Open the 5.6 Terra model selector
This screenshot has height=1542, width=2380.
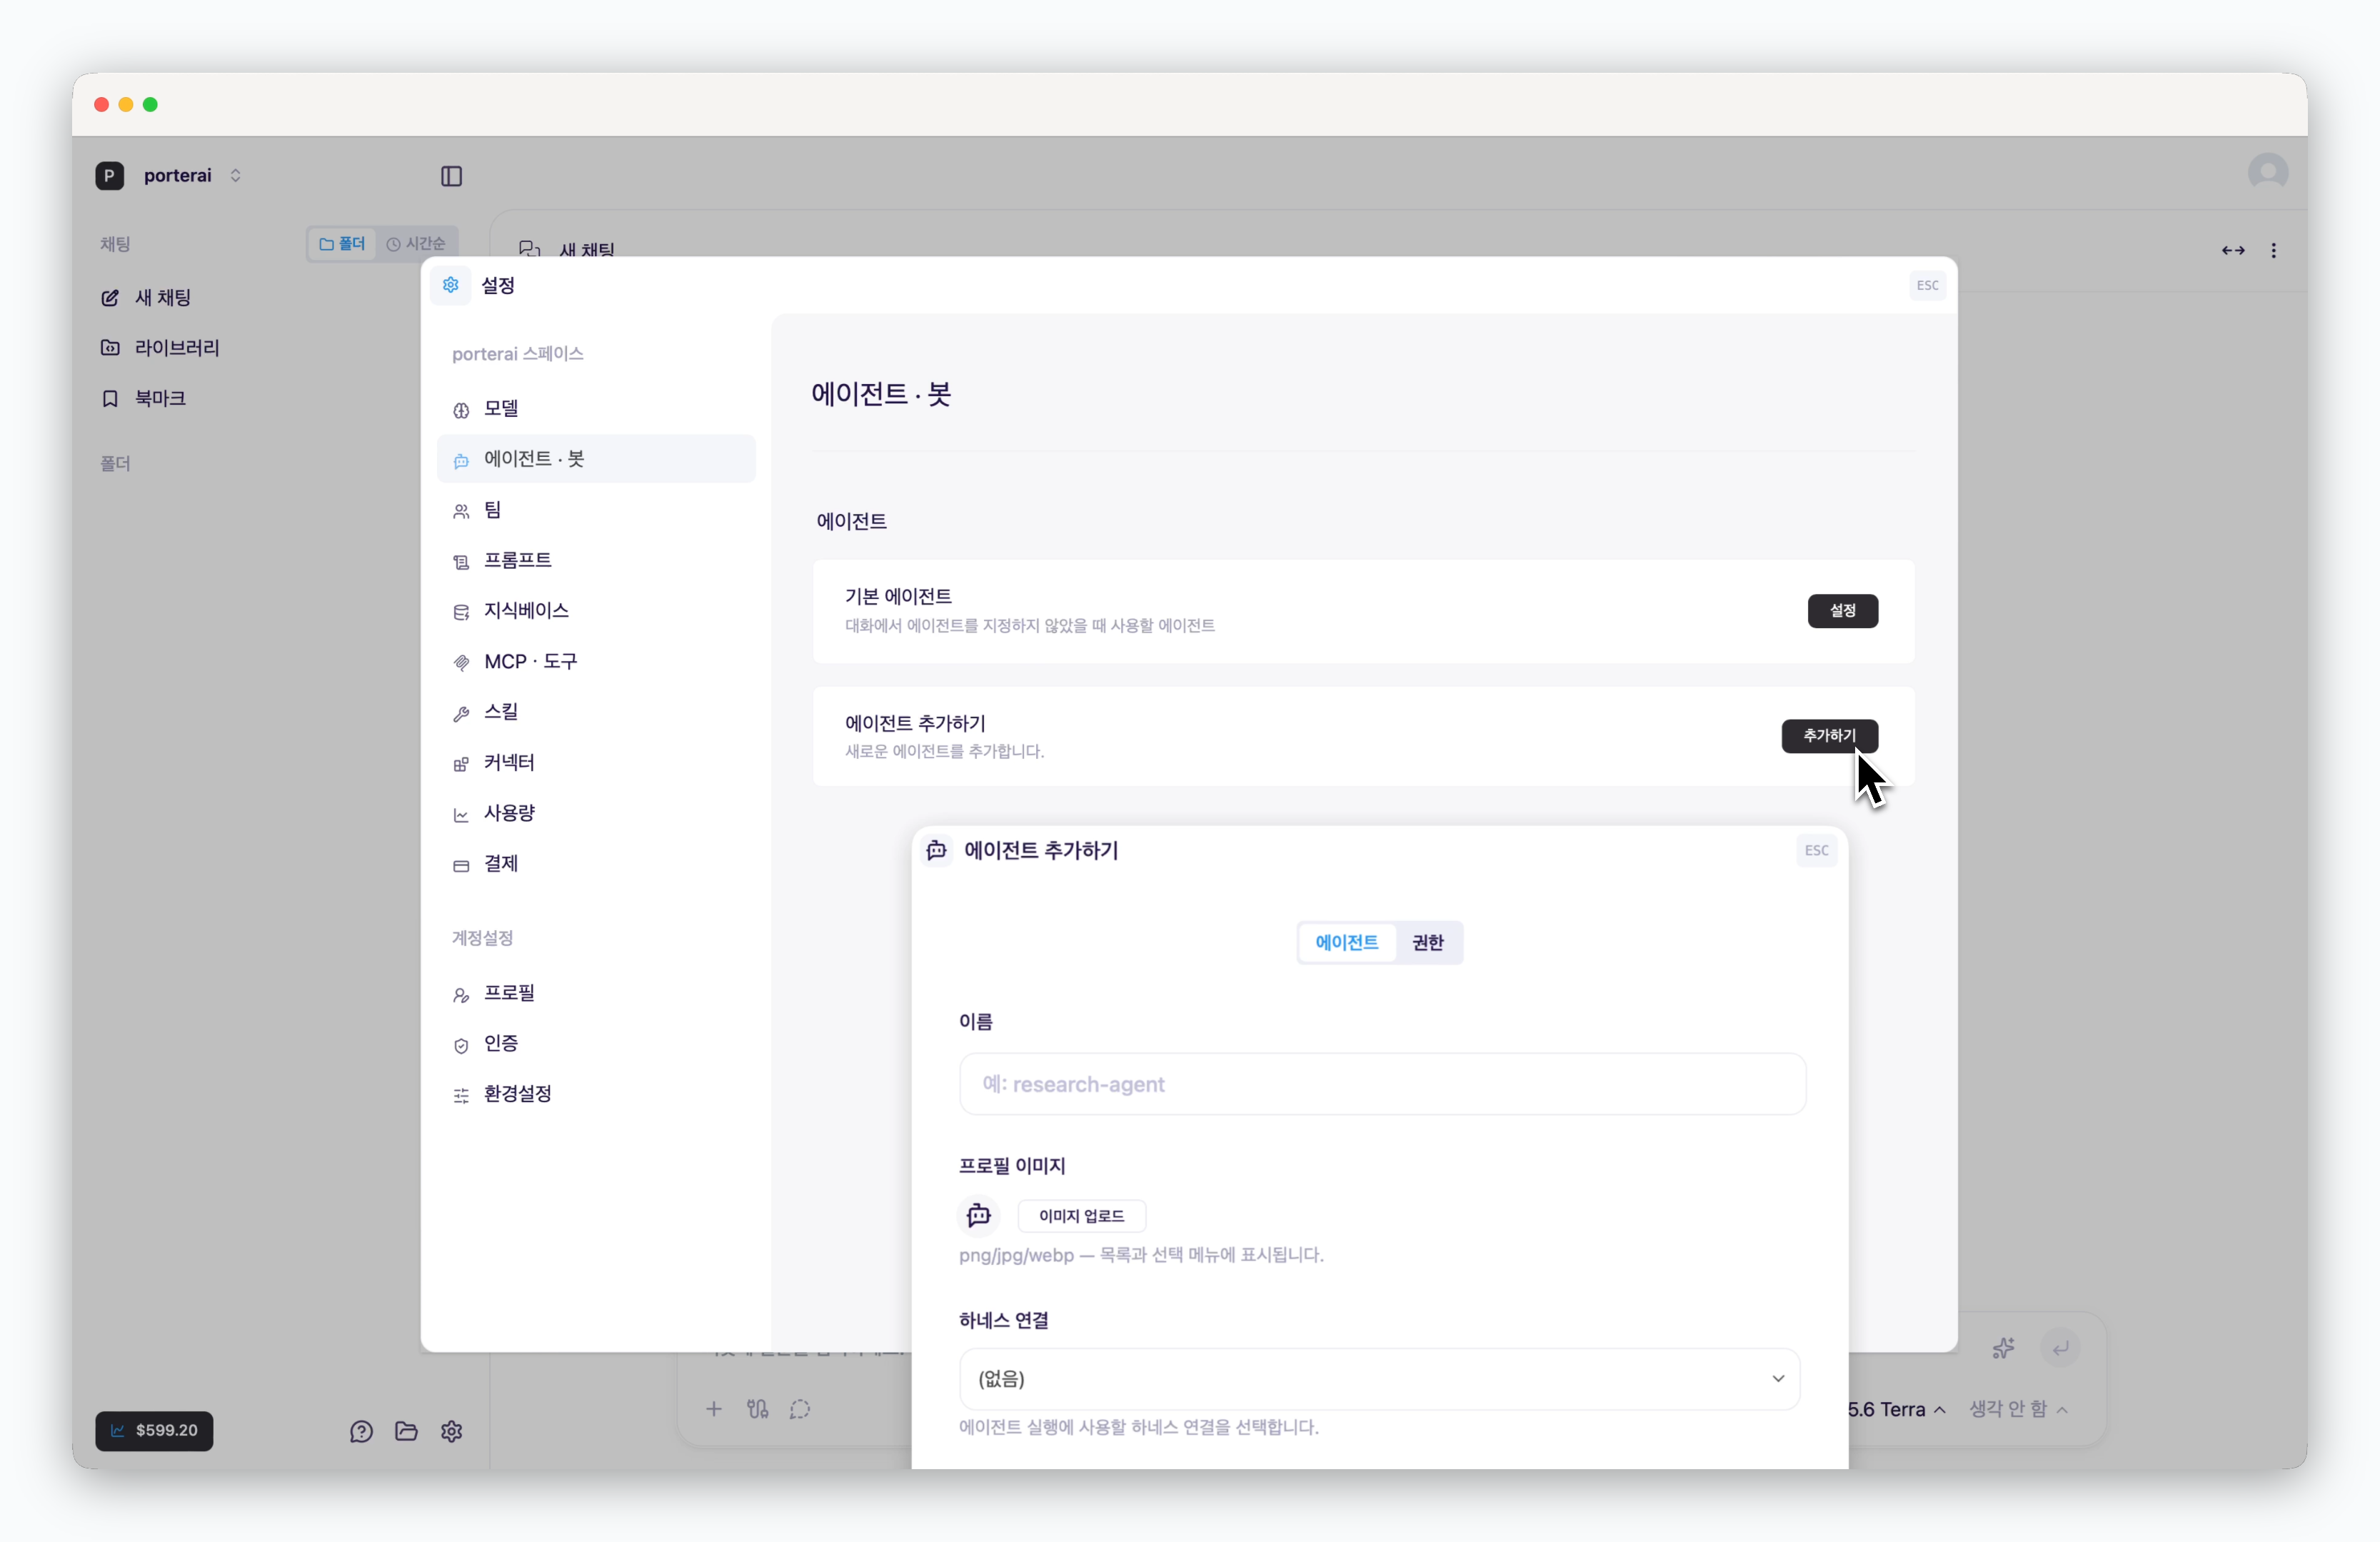coord(1897,1409)
